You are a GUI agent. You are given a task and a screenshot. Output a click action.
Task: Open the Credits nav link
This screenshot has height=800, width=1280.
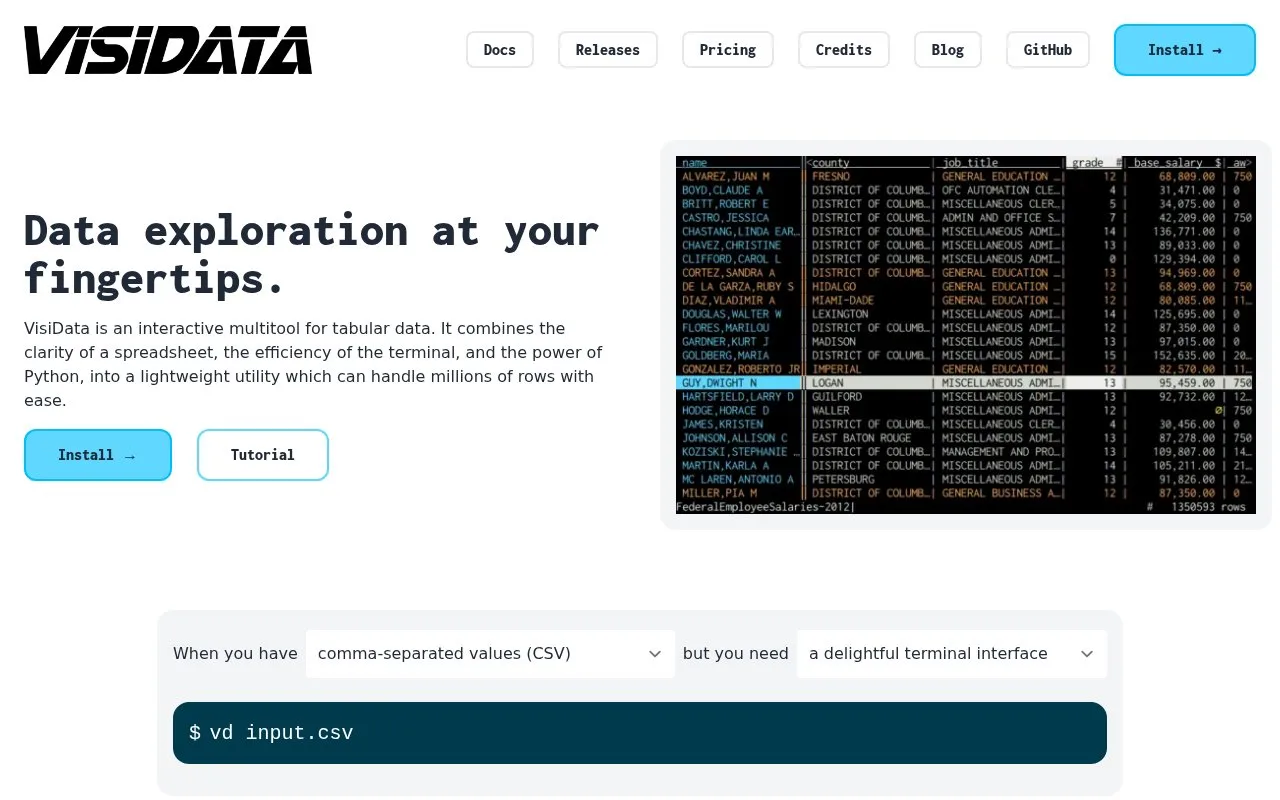pos(844,50)
